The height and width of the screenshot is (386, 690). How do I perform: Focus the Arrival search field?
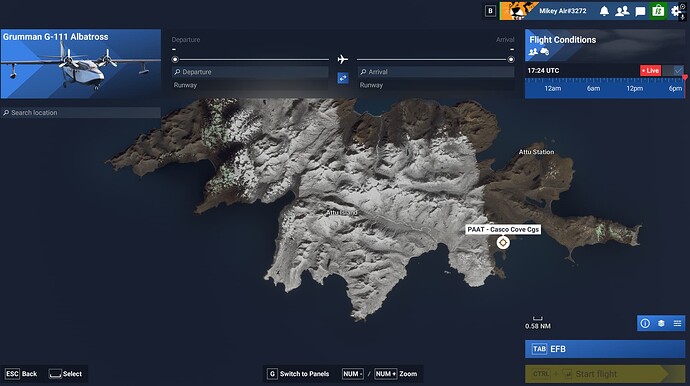[x=436, y=72]
